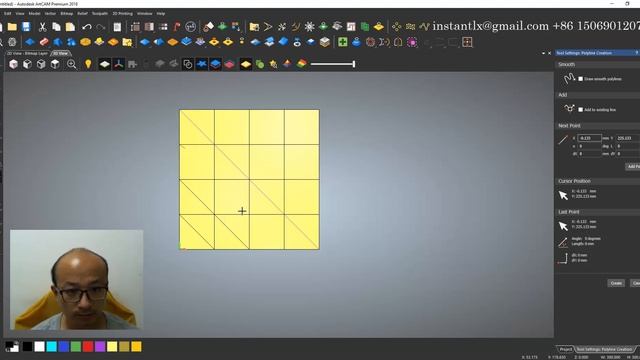Collapse the Next Point section header

[x=597, y=126]
